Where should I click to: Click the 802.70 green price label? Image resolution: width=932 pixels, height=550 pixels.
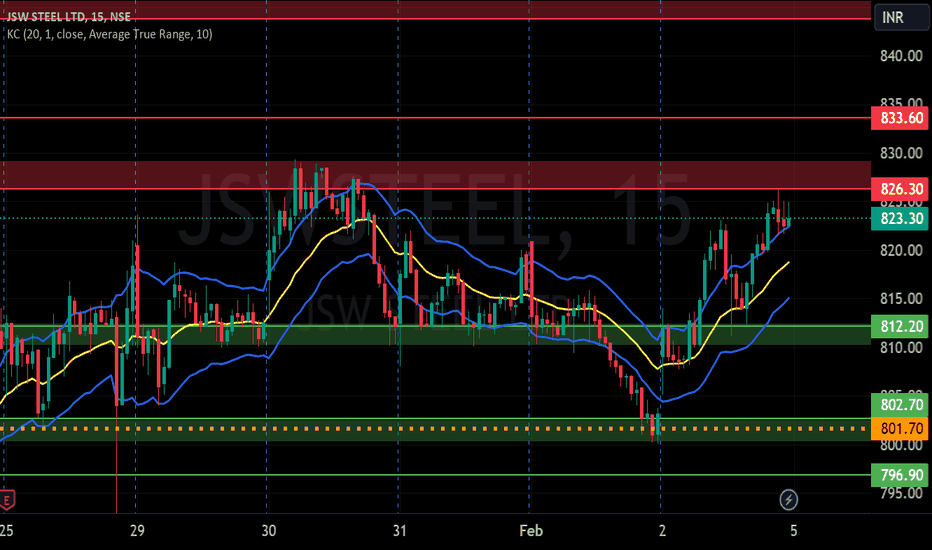tap(900, 405)
